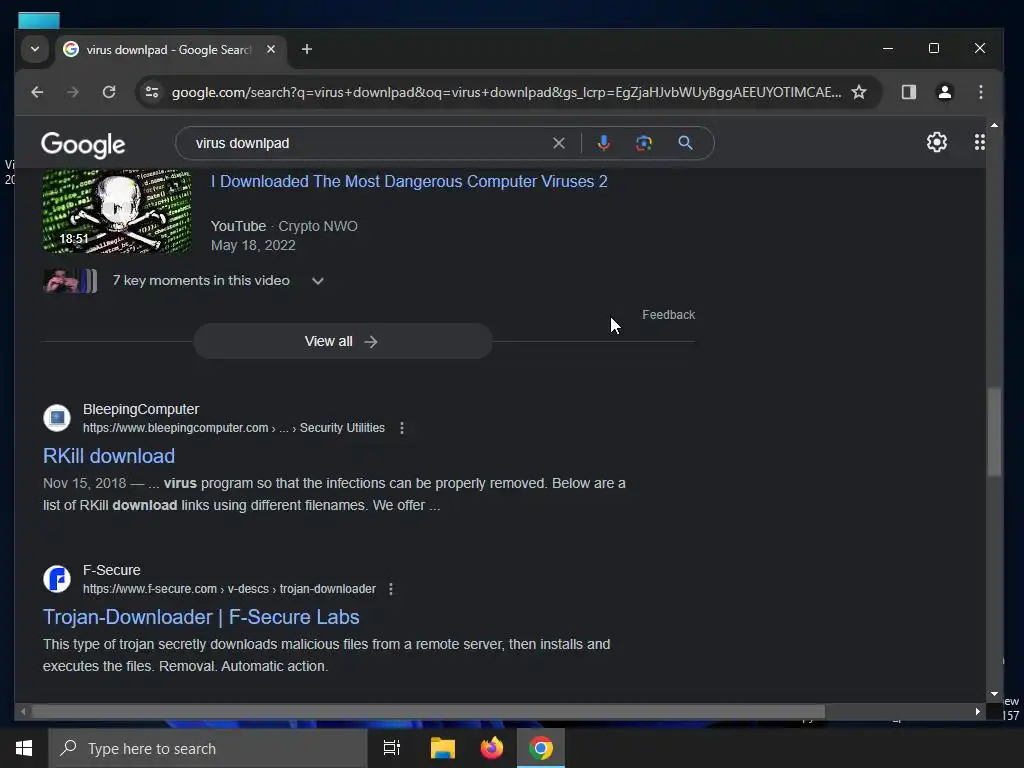Click the key moments preview thumbnail
This screenshot has width=1024, height=768.
click(x=70, y=281)
